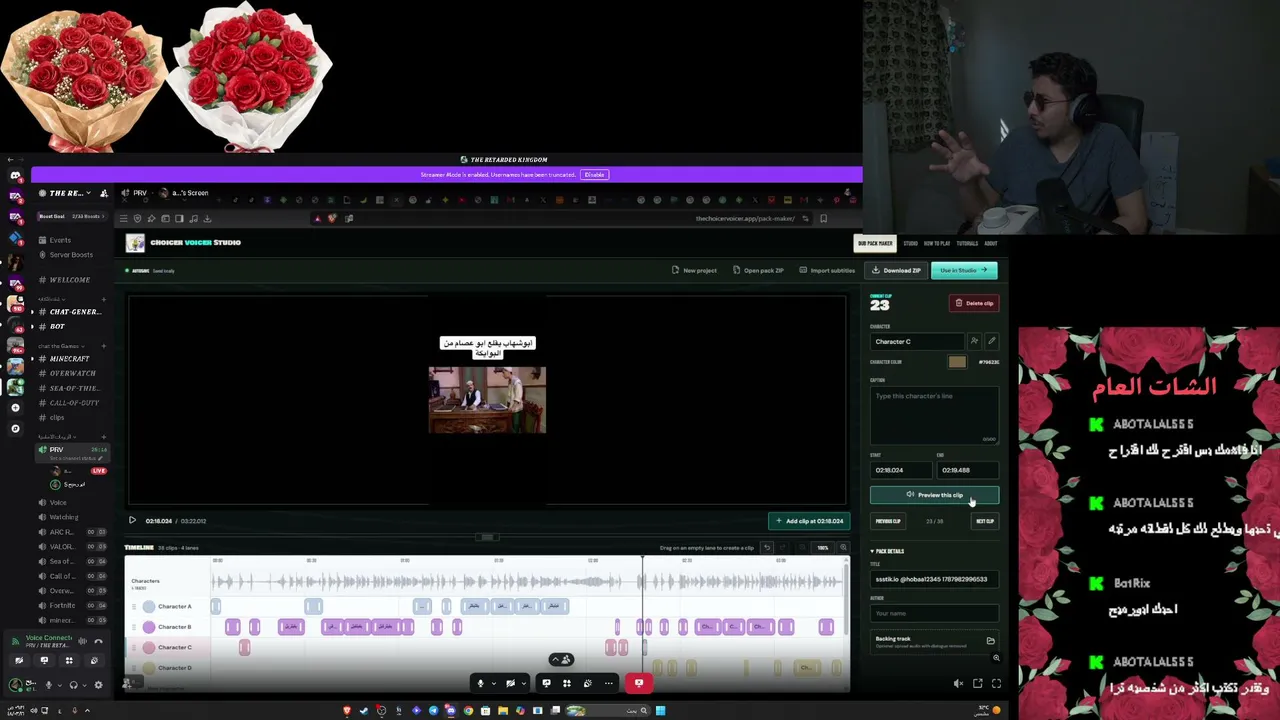Image resolution: width=1280 pixels, height=720 pixels.
Task: Click screen share icon in stream control bar
Action: (546, 683)
